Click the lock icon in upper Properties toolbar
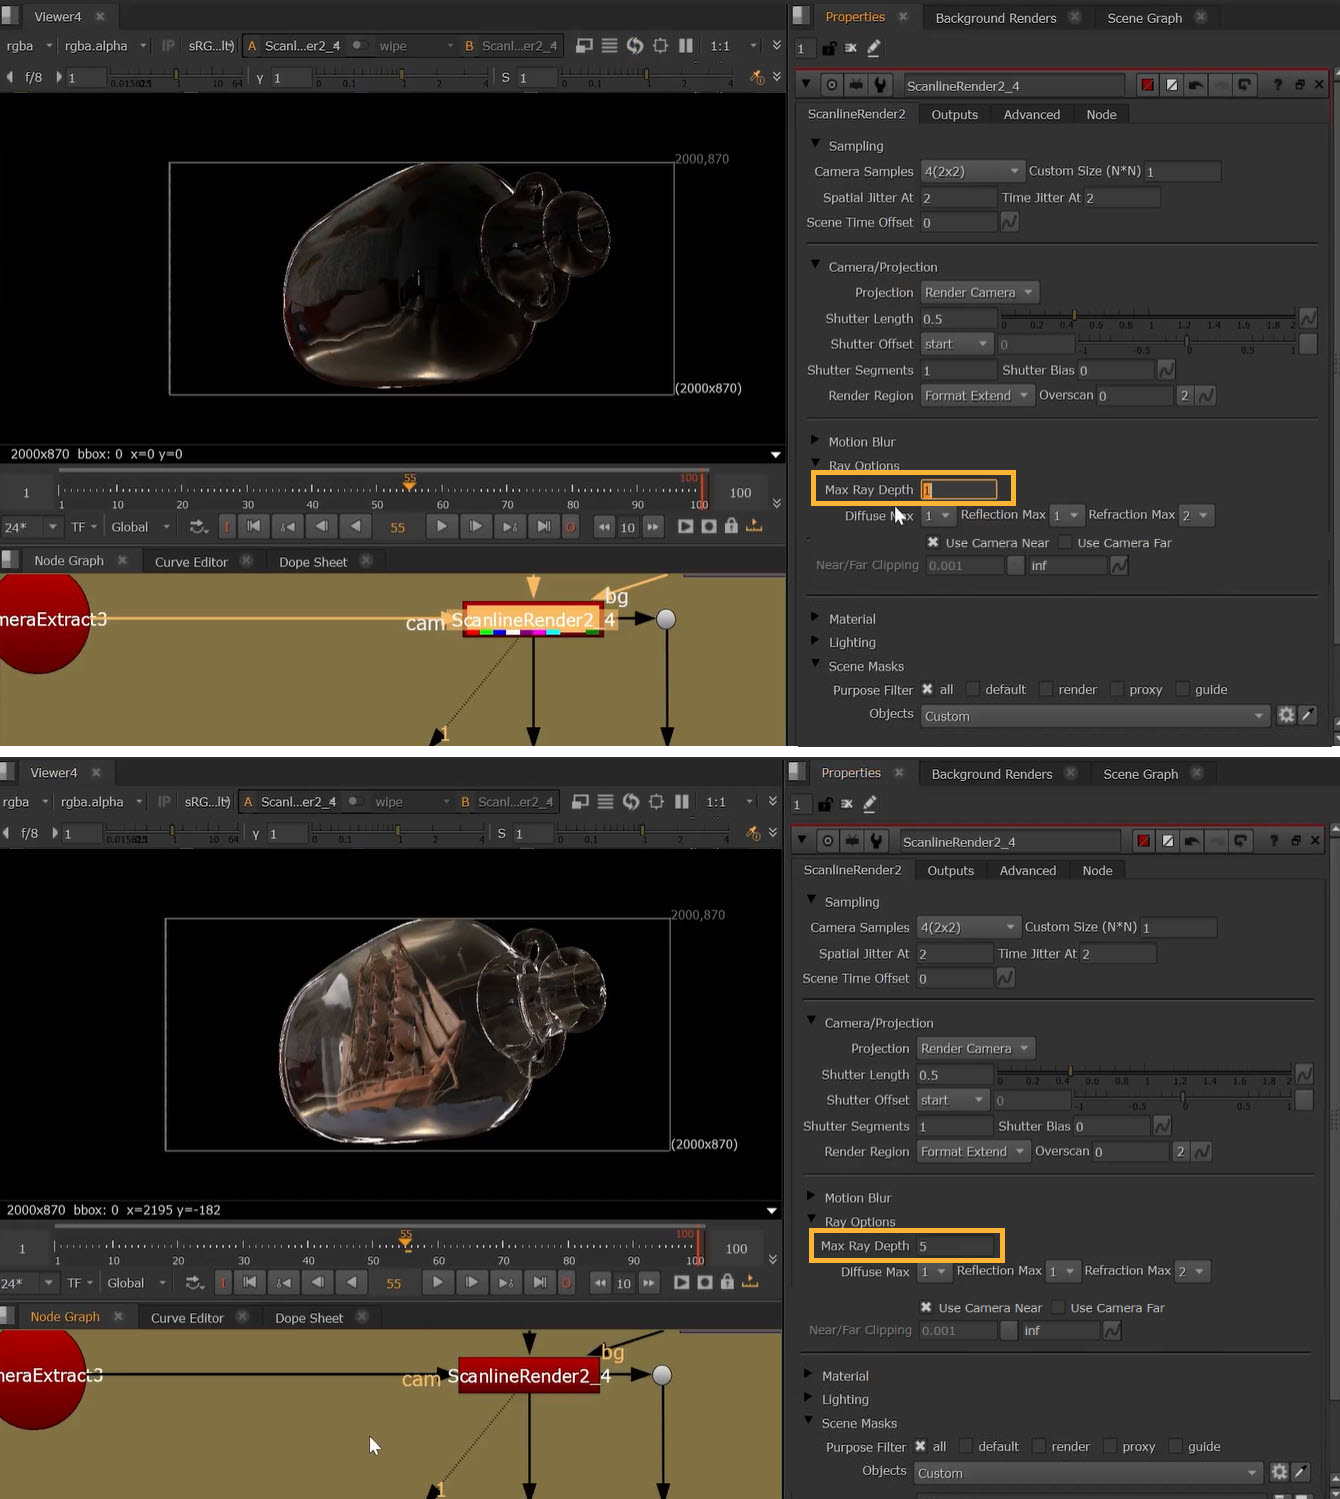Viewport: 1340px width, 1499px height. (x=828, y=48)
